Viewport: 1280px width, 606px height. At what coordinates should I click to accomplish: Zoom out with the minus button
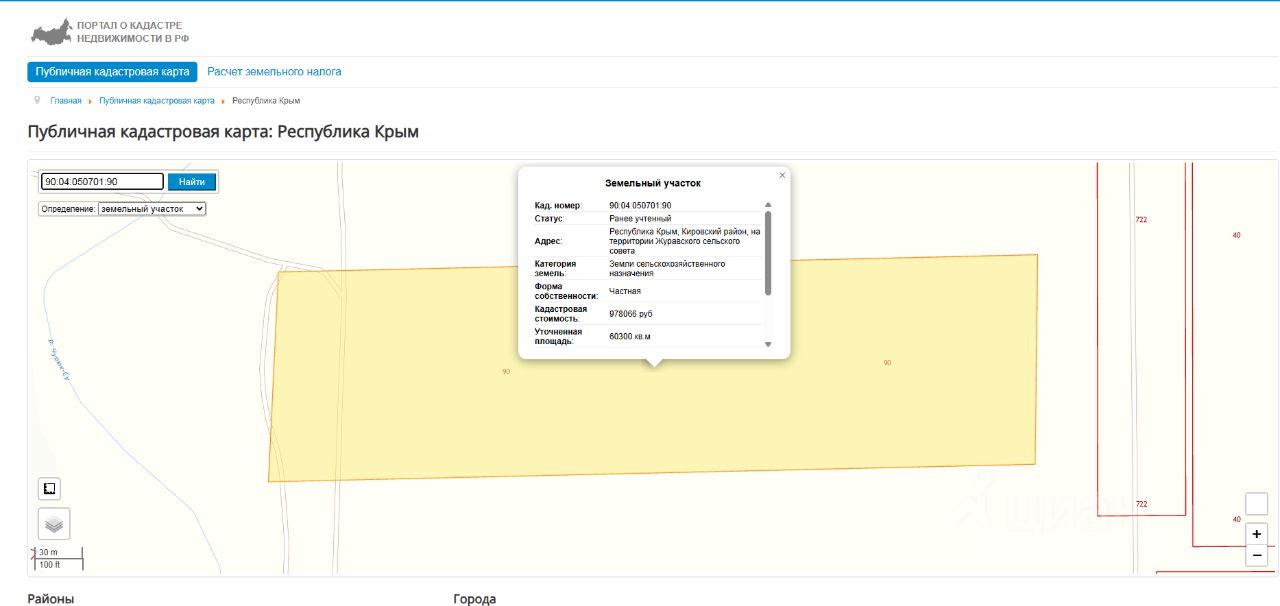coord(1257,555)
